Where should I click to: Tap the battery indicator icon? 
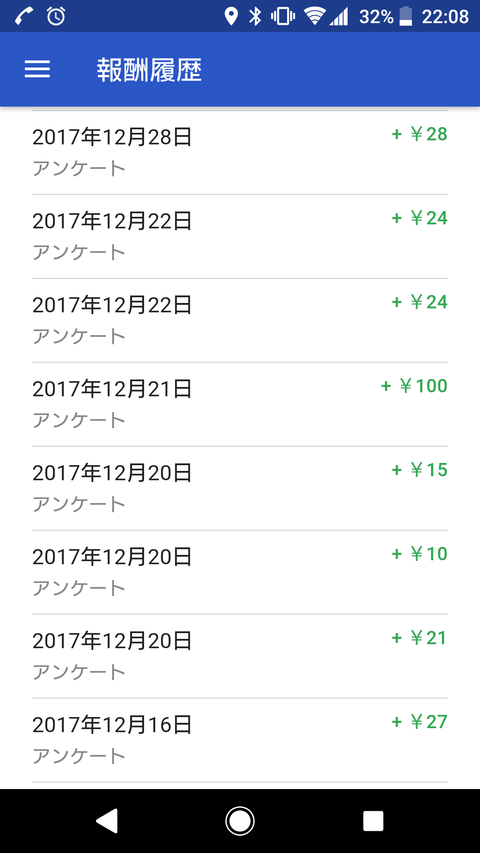coord(406,17)
